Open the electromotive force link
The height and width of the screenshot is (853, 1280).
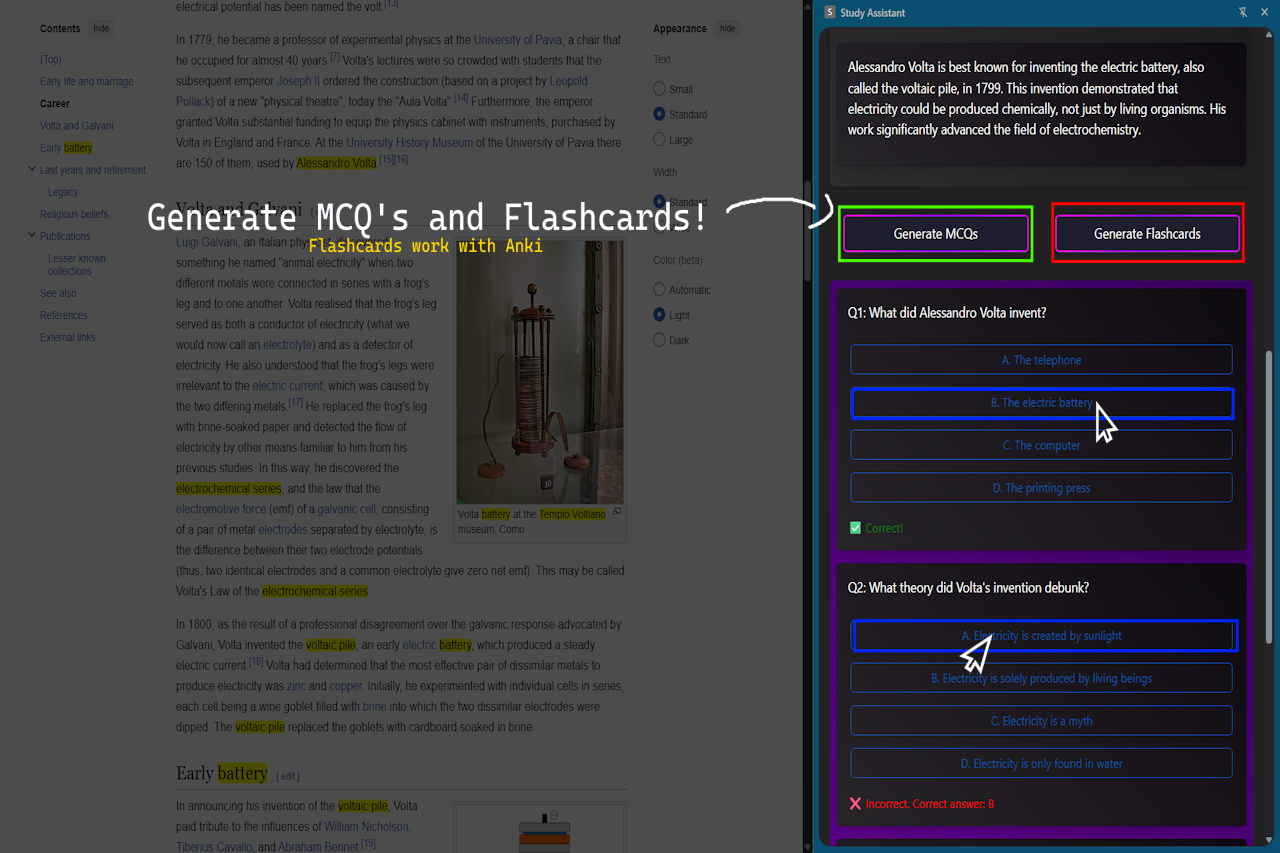tap(221, 509)
